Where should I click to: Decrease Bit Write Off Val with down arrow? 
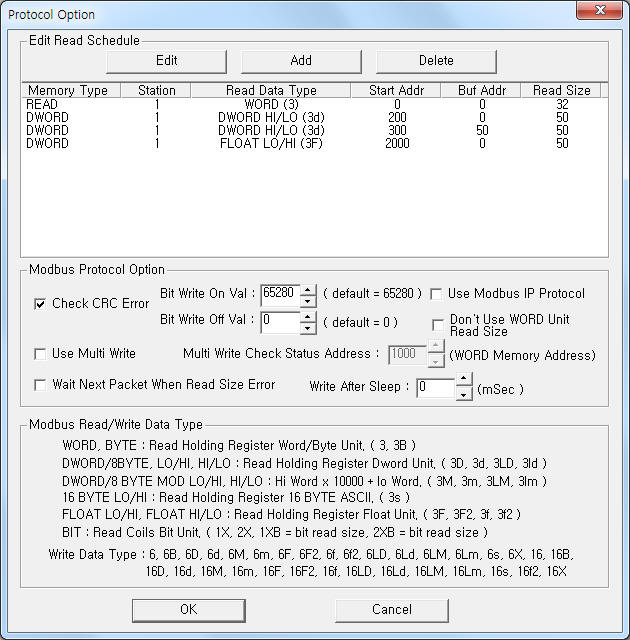[308, 328]
